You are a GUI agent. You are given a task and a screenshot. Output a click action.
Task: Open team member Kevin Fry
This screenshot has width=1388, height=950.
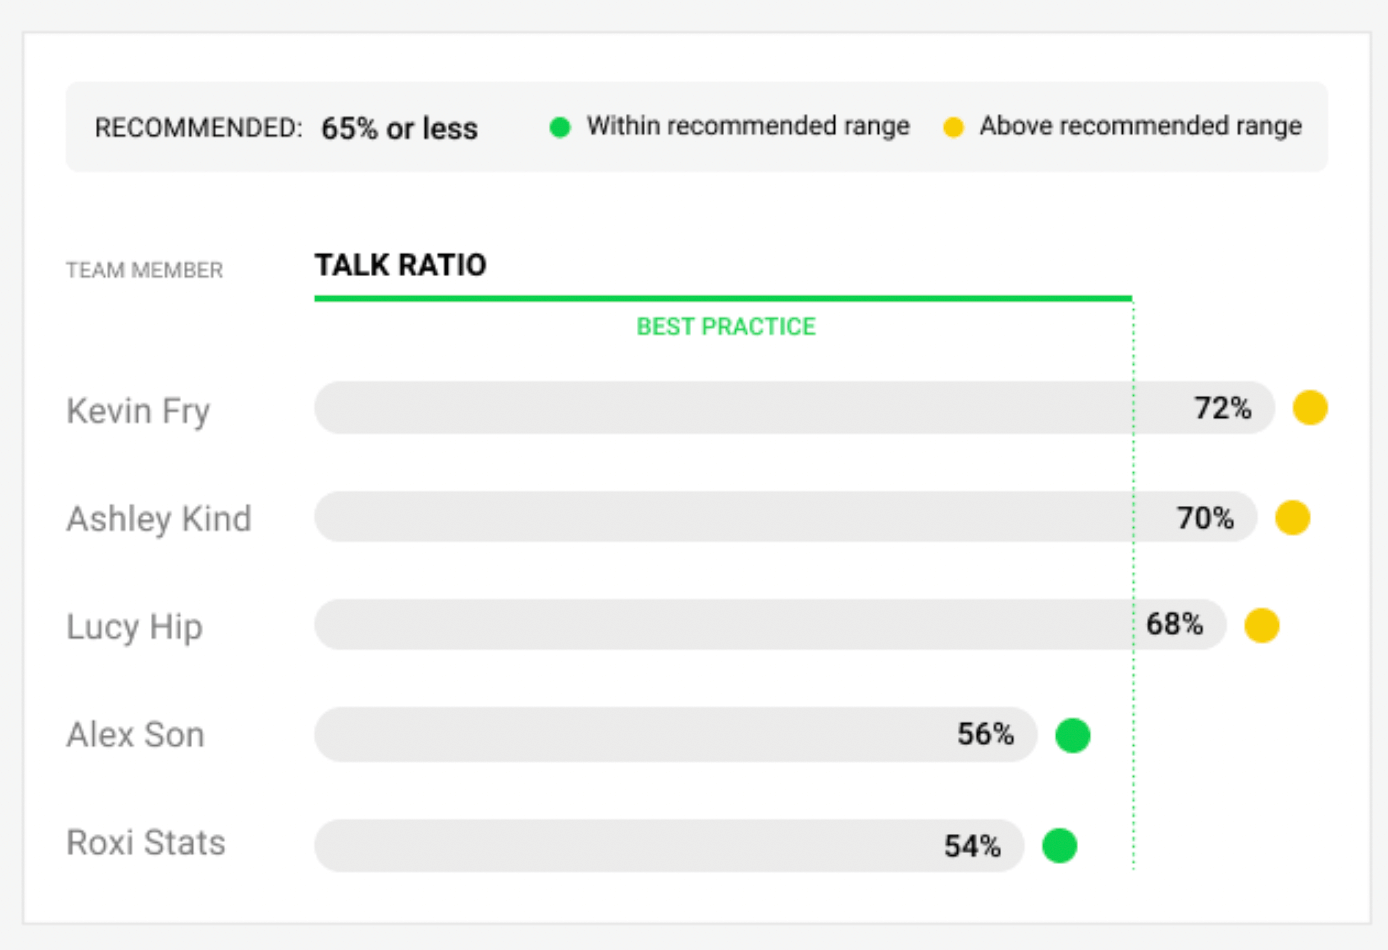tap(138, 411)
